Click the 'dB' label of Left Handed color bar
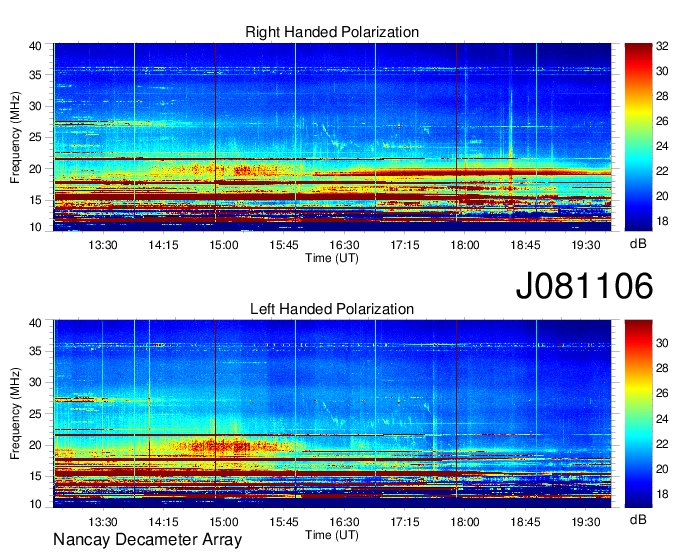The width and height of the screenshot is (680, 552). coord(638,520)
